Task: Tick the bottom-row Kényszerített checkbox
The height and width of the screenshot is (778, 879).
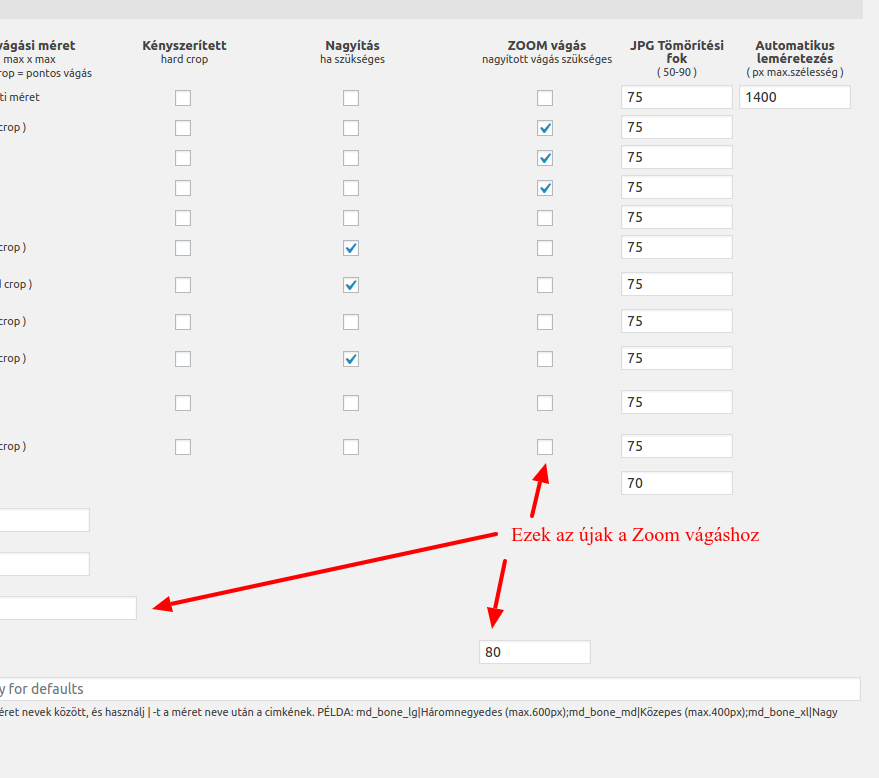Action: pos(183,447)
